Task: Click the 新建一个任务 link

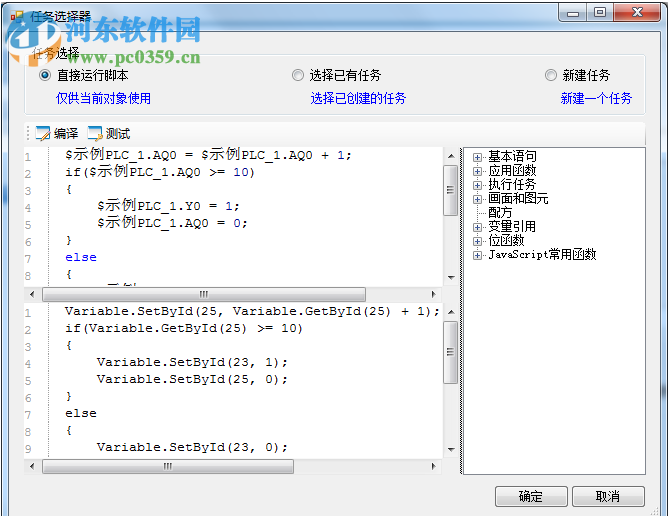Action: (x=596, y=99)
